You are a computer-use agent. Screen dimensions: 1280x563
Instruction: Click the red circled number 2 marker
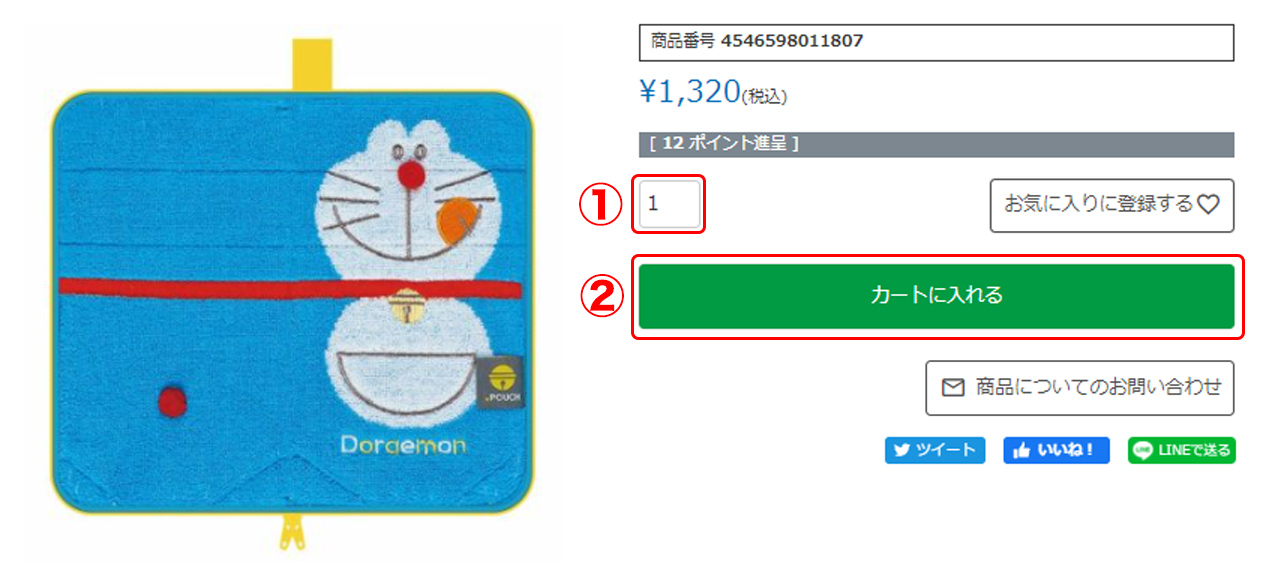600,296
